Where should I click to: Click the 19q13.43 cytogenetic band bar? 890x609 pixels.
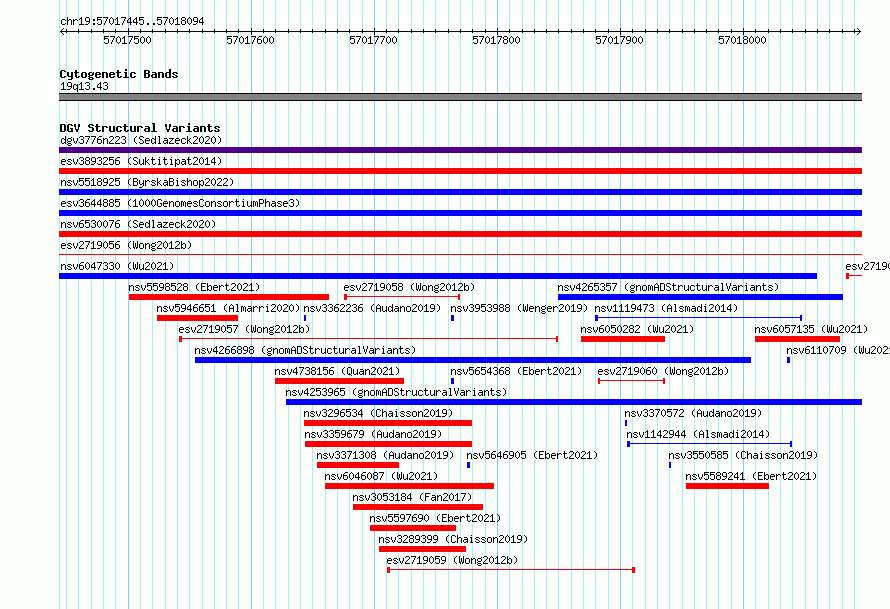(460, 97)
